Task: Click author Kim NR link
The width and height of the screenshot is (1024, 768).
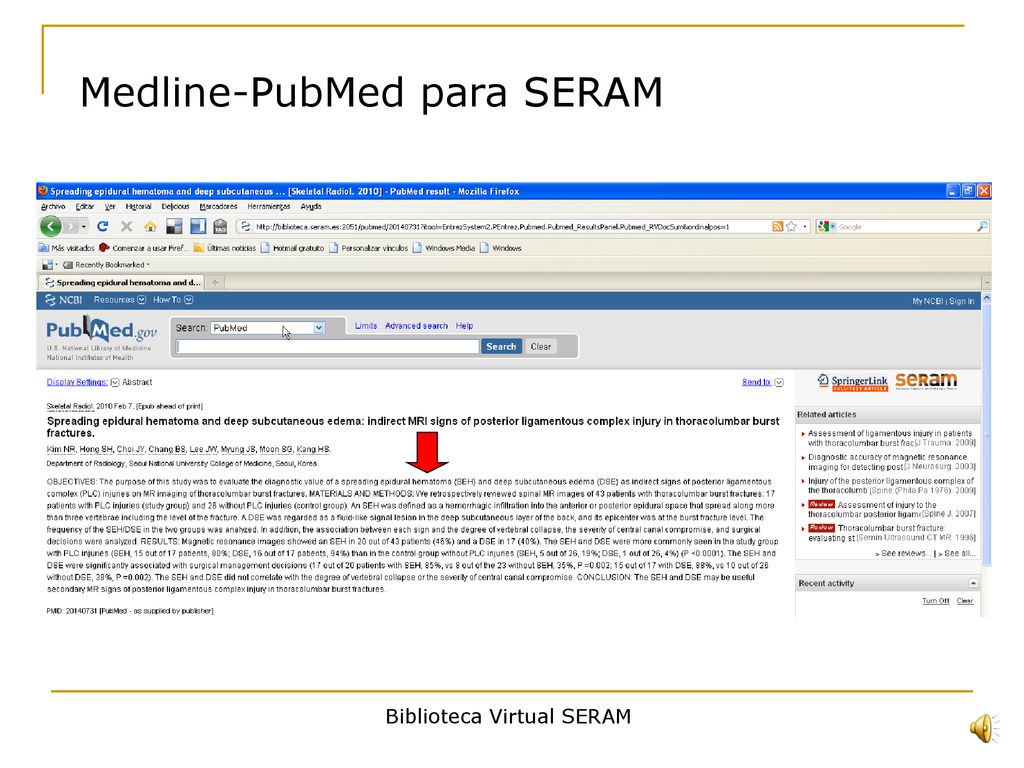Action: [61, 449]
